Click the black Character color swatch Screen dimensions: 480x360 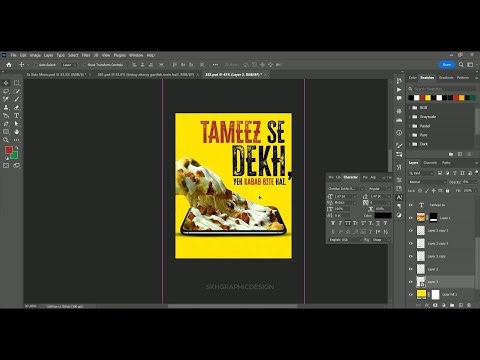point(383,216)
